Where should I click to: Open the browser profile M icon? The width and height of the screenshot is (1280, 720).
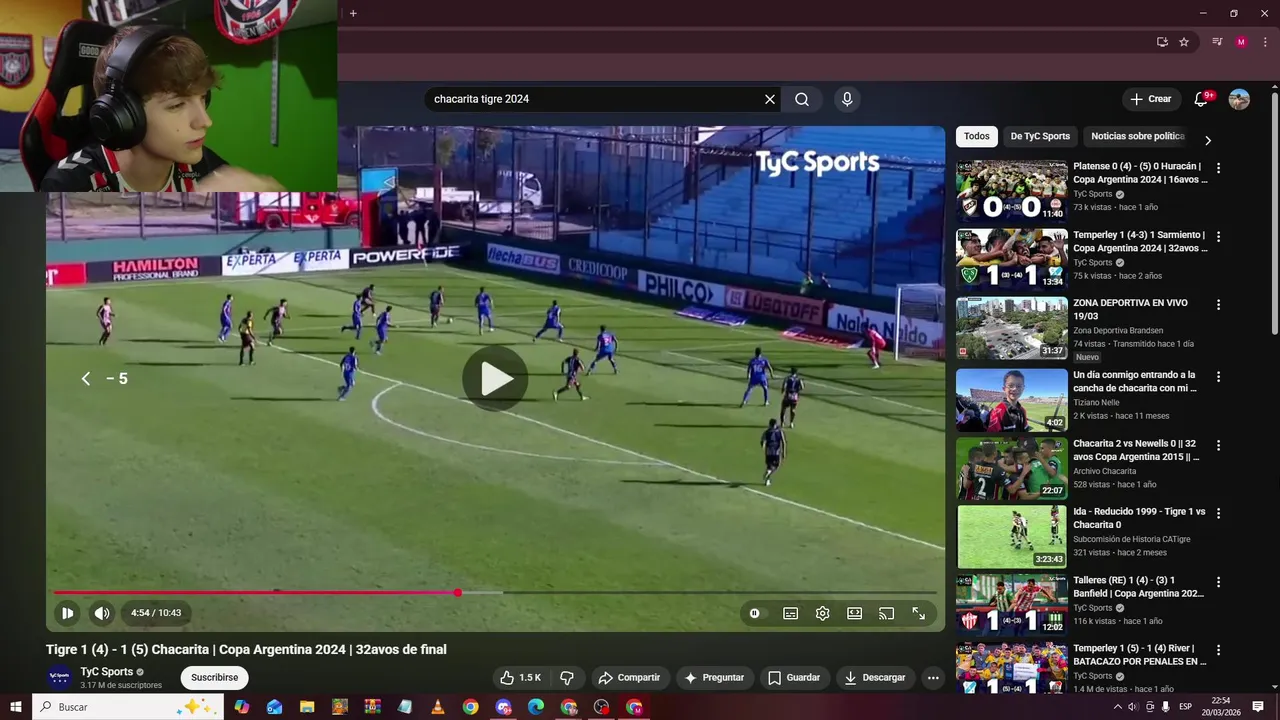[1241, 42]
